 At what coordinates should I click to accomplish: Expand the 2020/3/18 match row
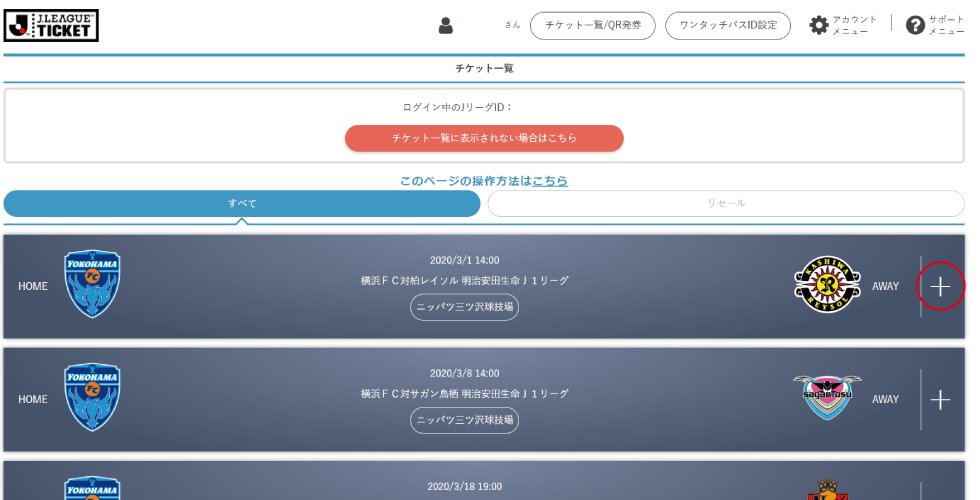[940, 490]
